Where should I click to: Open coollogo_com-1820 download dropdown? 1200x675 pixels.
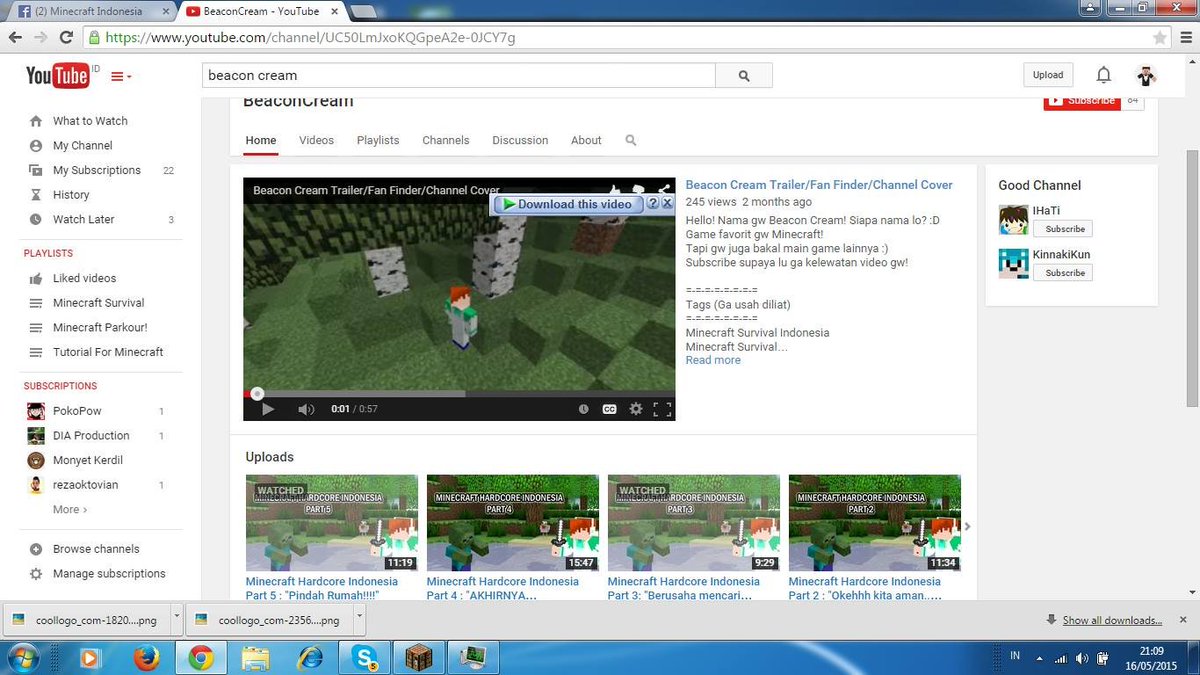[177, 620]
